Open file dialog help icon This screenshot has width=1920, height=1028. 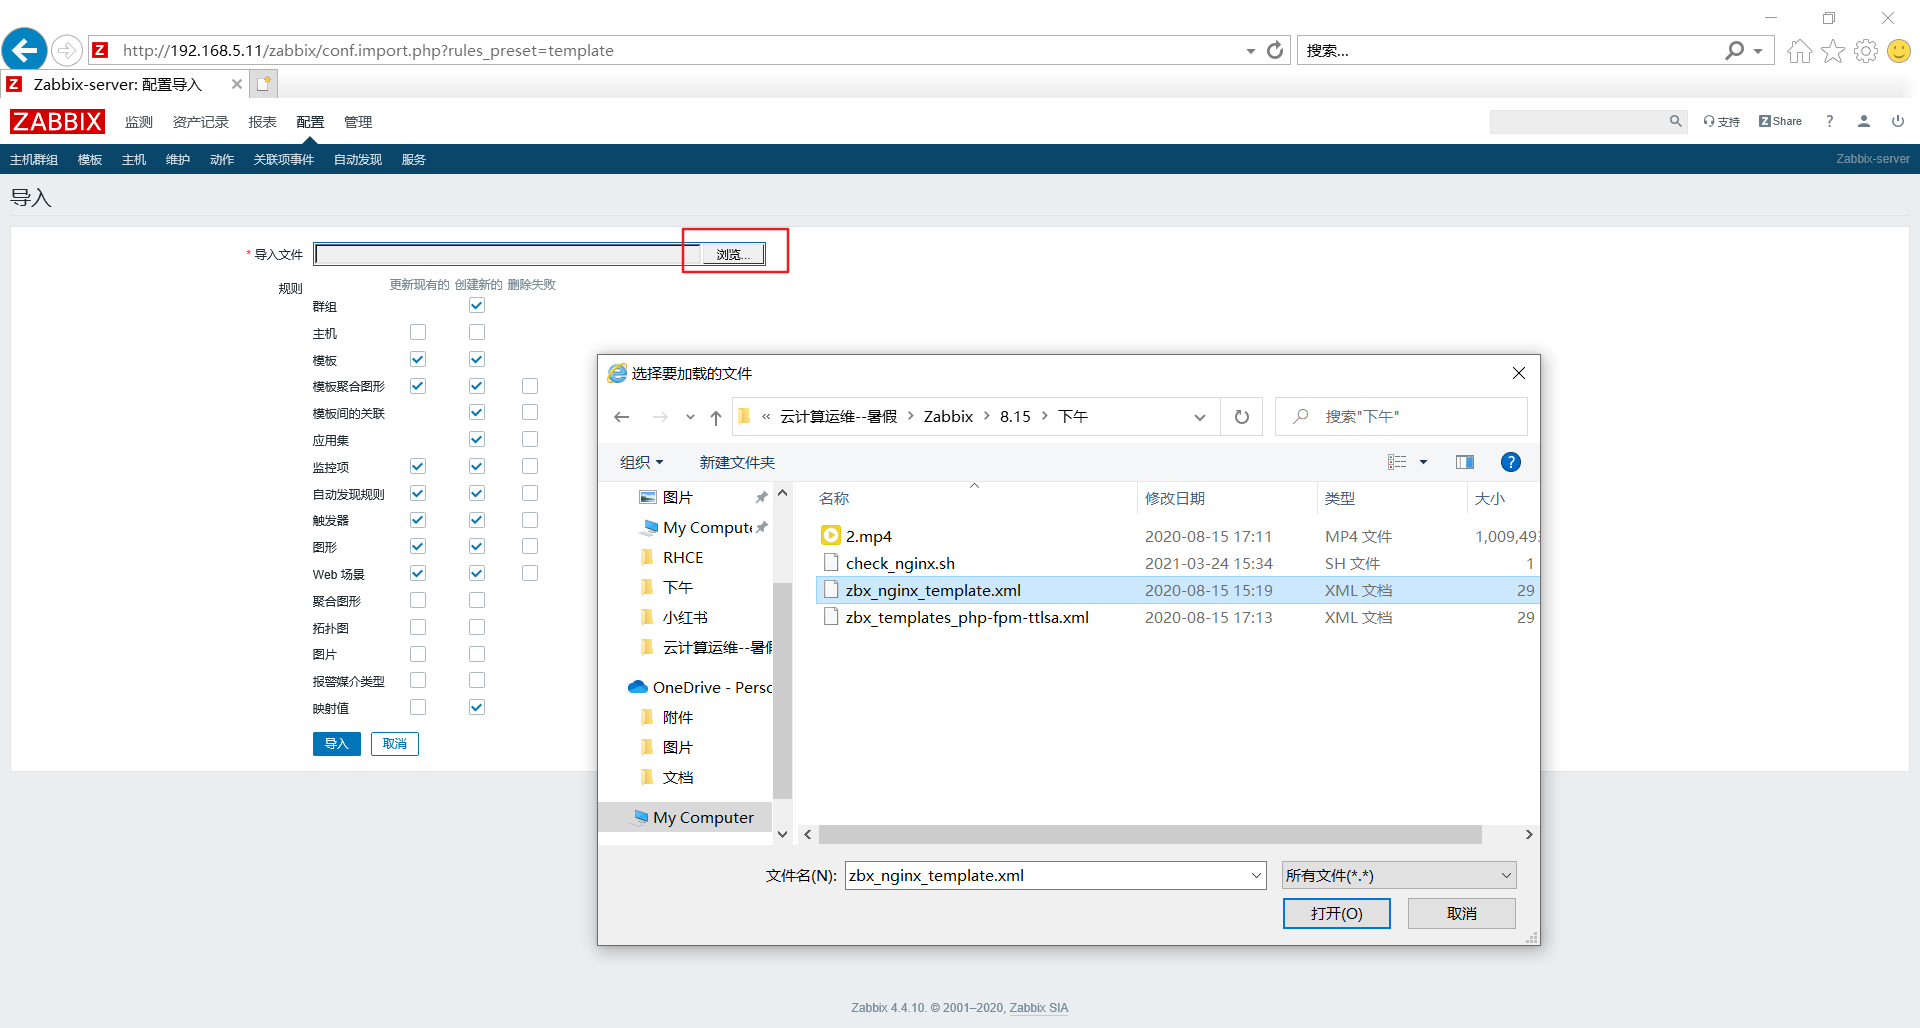point(1511,462)
